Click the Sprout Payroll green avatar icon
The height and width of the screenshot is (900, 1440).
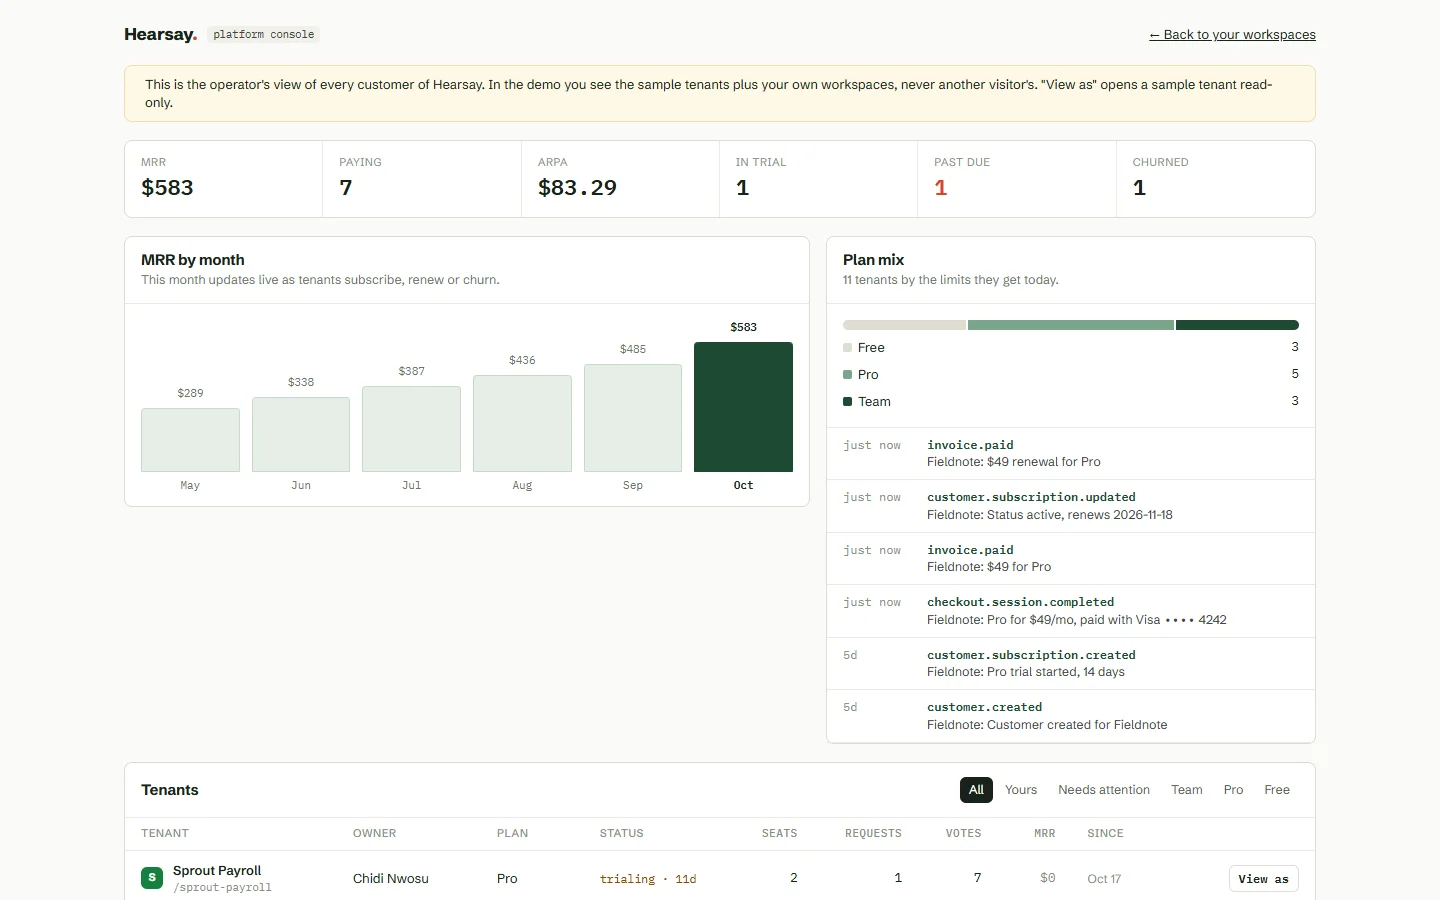(x=152, y=878)
